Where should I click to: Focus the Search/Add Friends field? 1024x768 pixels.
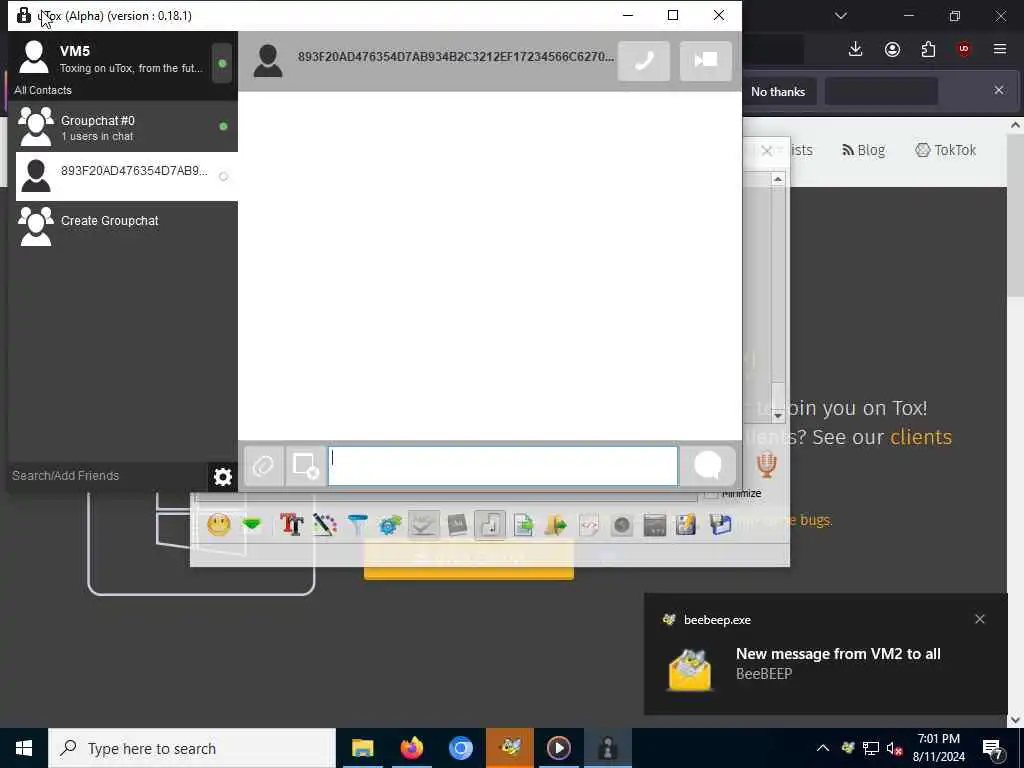click(108, 476)
